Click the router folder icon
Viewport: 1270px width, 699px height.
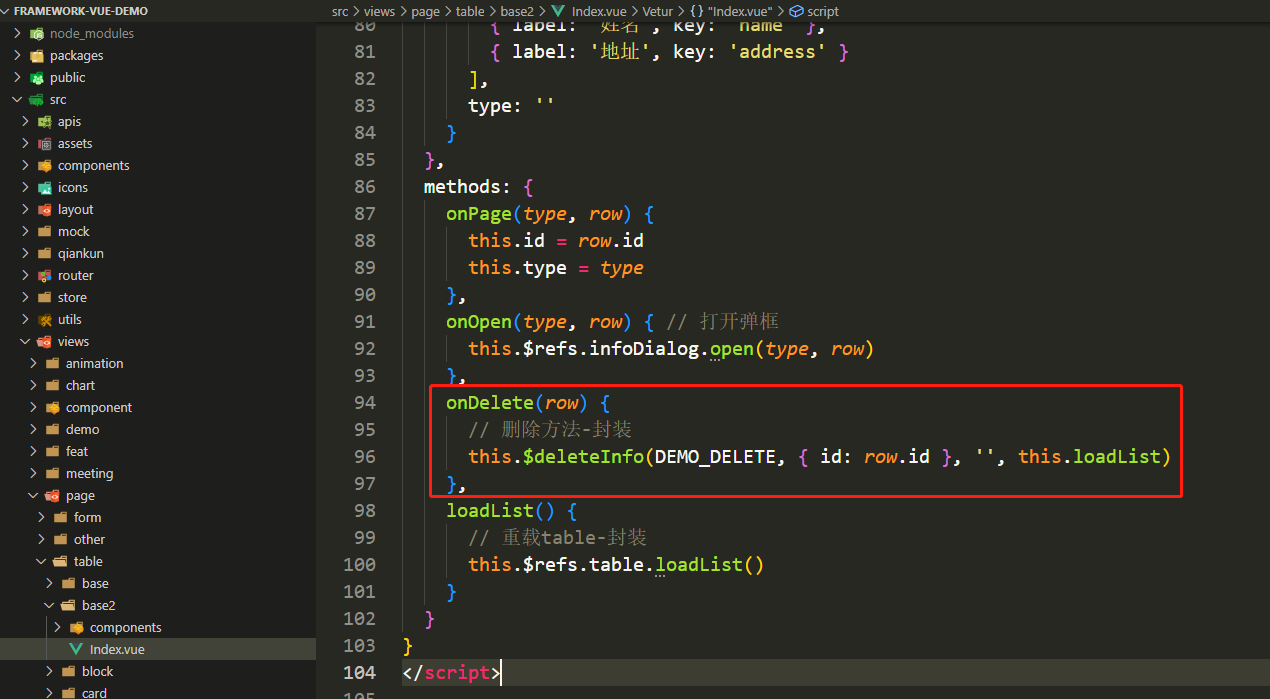[x=45, y=275]
